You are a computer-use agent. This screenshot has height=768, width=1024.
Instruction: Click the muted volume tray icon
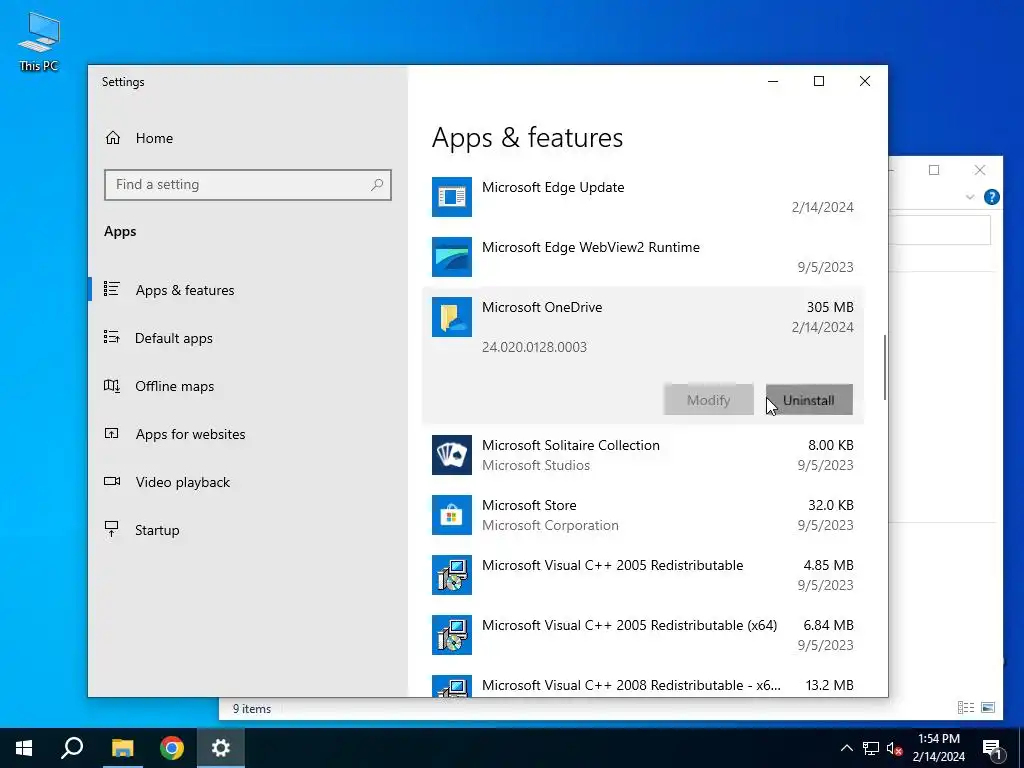point(895,748)
